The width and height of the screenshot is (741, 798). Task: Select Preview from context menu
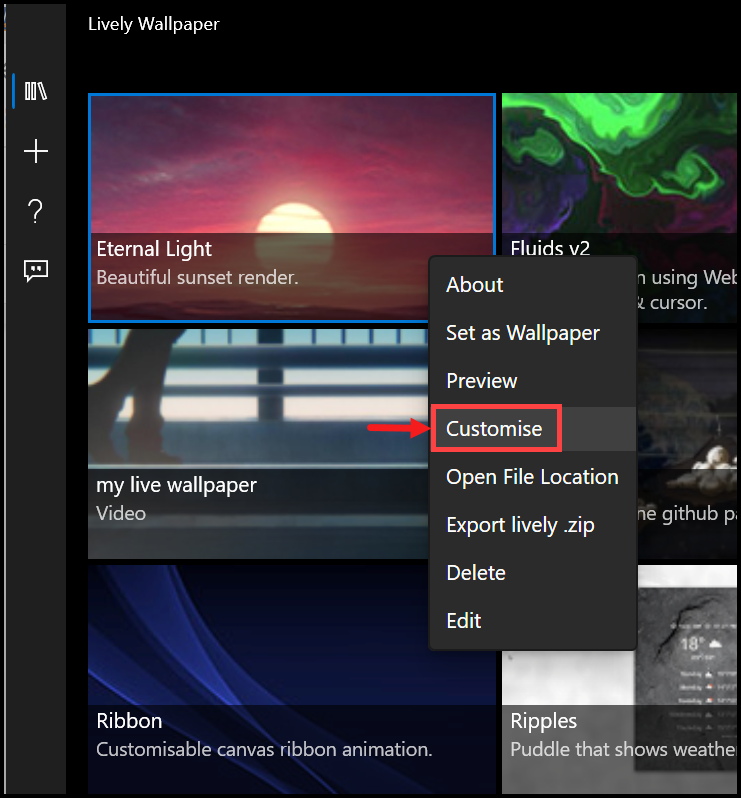(533, 381)
